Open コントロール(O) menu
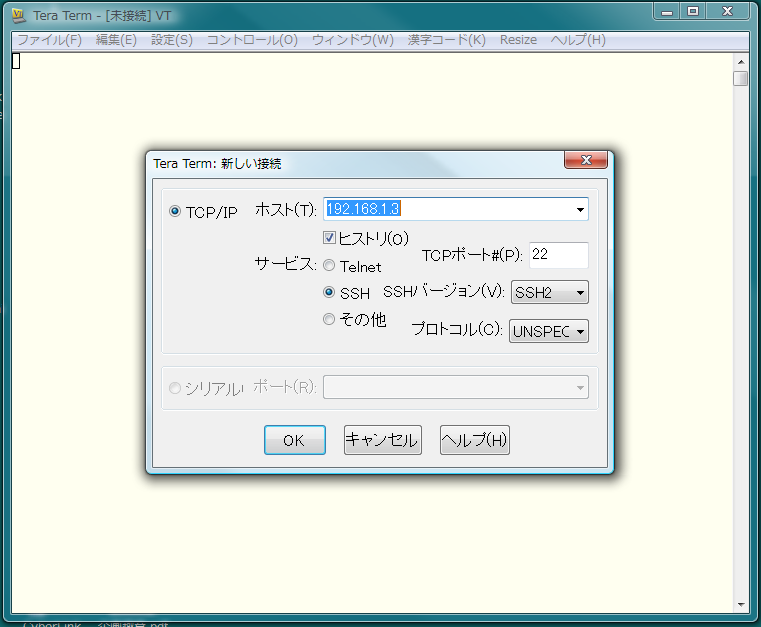This screenshot has height=627, width=761. (x=252, y=40)
